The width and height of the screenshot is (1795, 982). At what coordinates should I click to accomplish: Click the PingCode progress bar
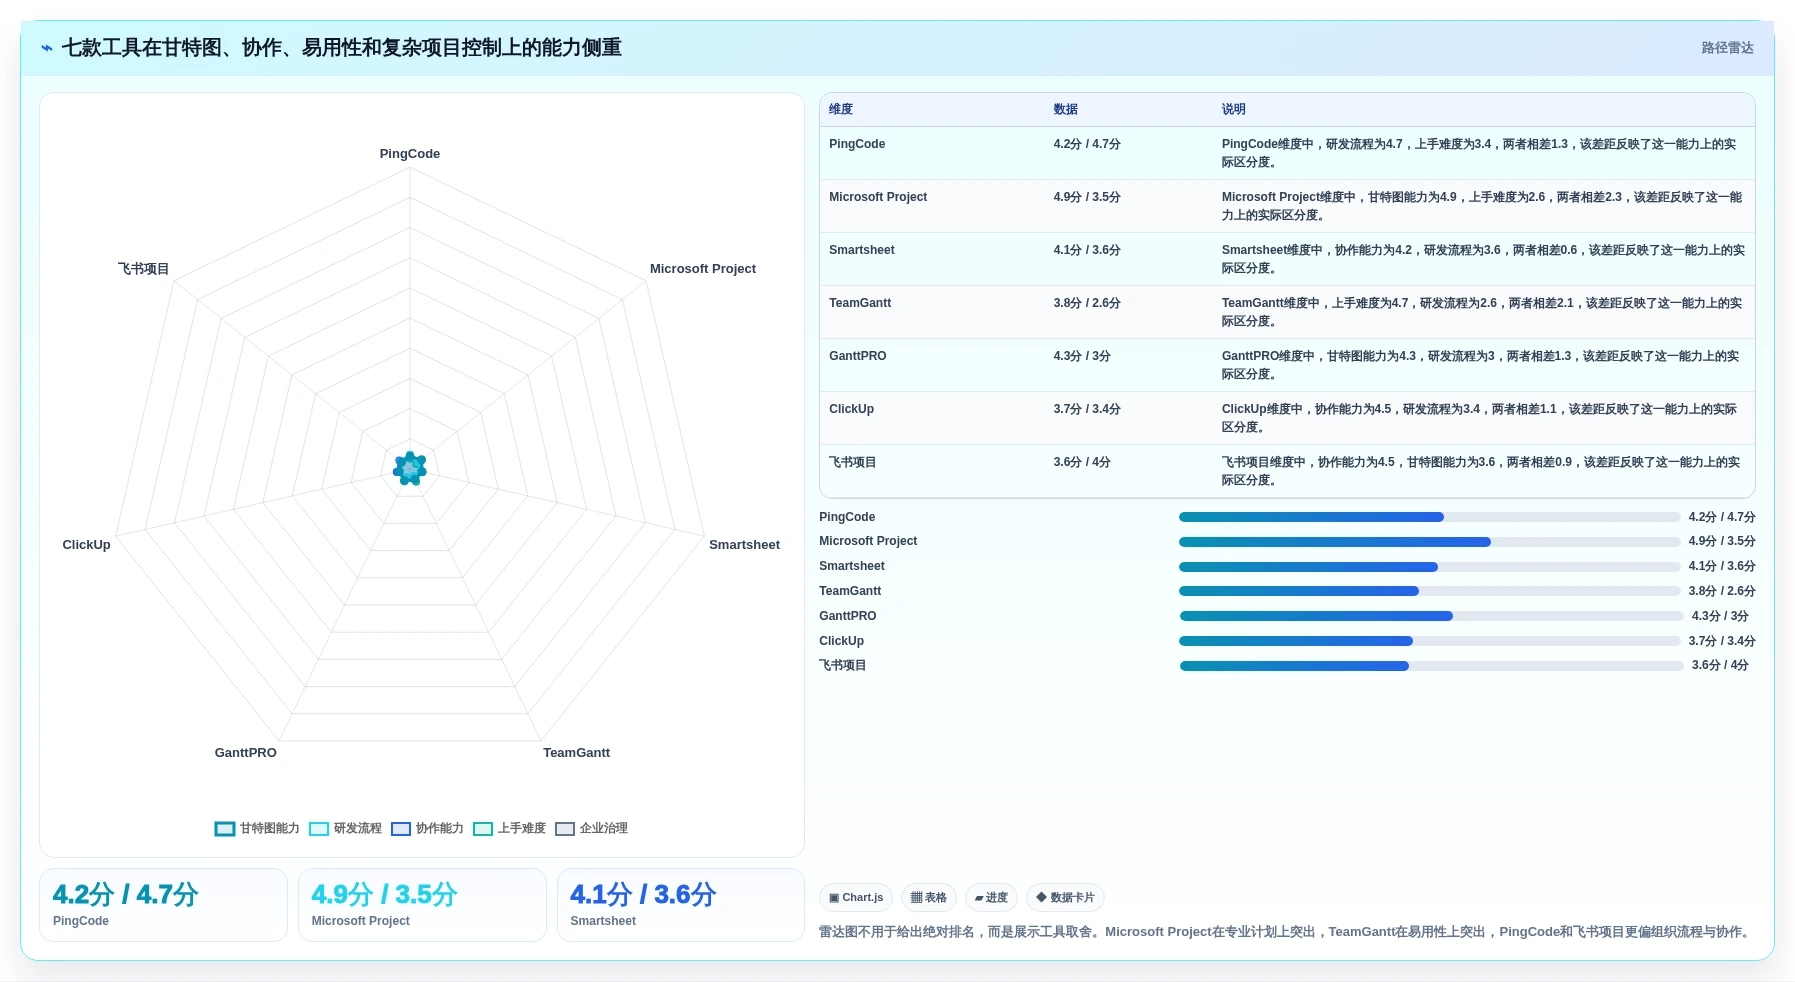1429,517
